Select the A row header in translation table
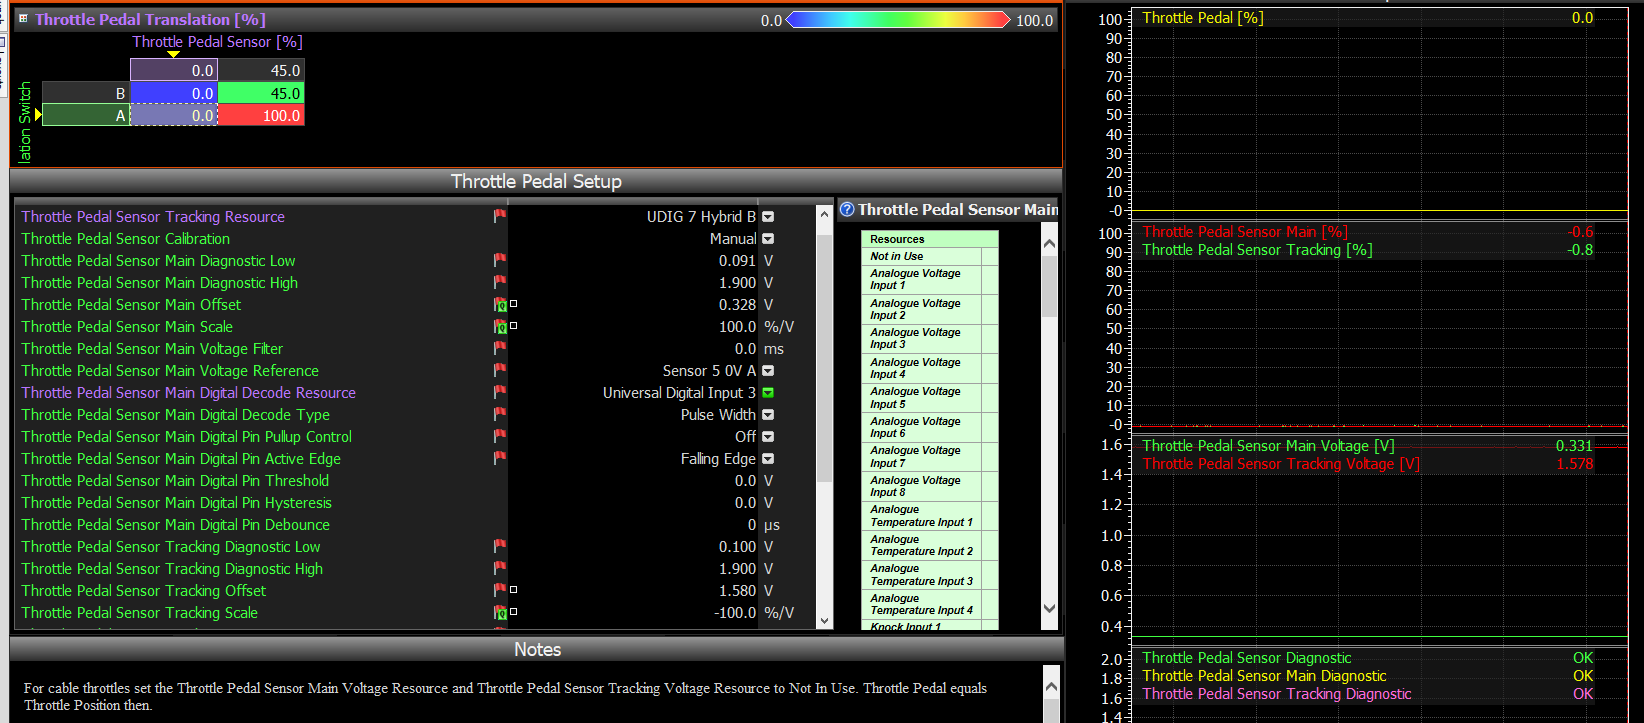Image resolution: width=1644 pixels, height=723 pixels. coord(86,115)
